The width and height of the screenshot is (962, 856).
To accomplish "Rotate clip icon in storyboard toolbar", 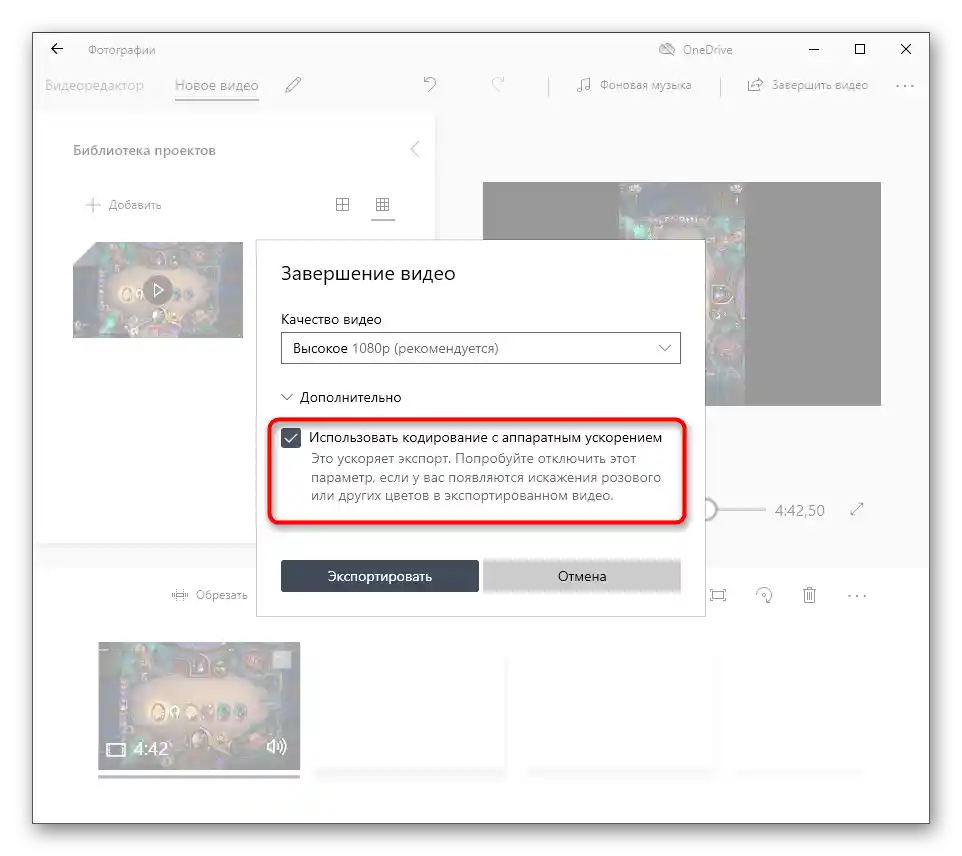I will coord(764,595).
